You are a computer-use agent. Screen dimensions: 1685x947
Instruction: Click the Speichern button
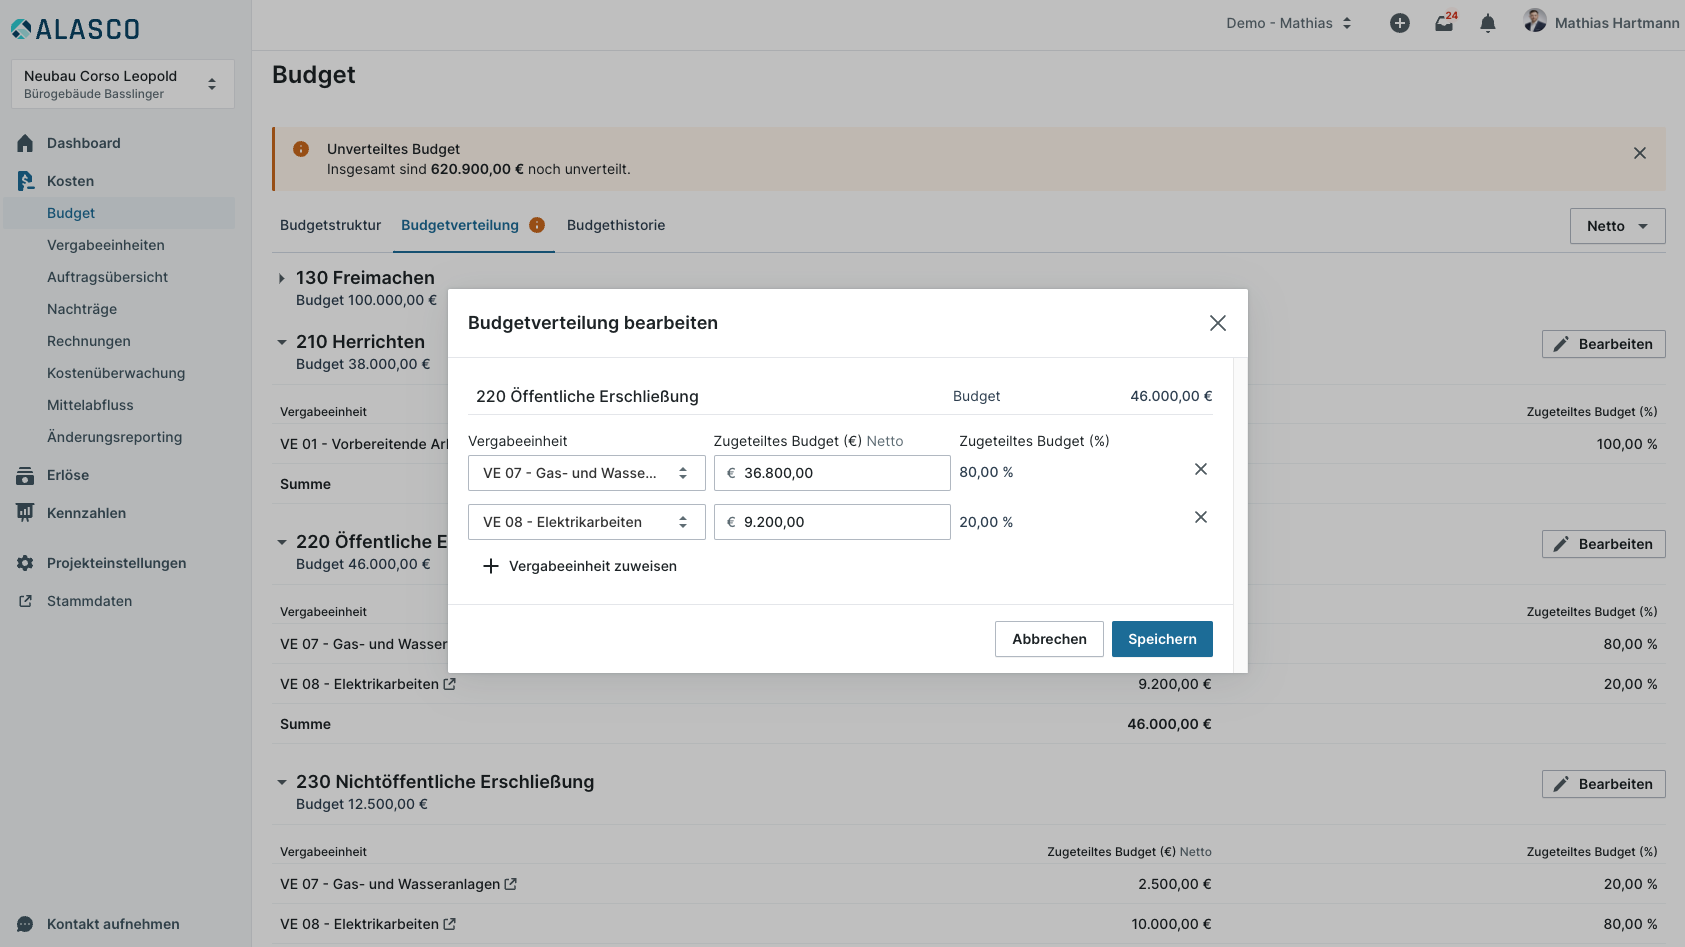click(x=1161, y=639)
